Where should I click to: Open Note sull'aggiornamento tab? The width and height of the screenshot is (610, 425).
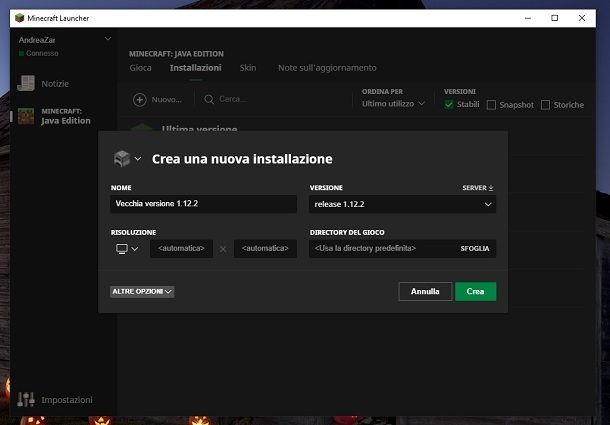327,68
